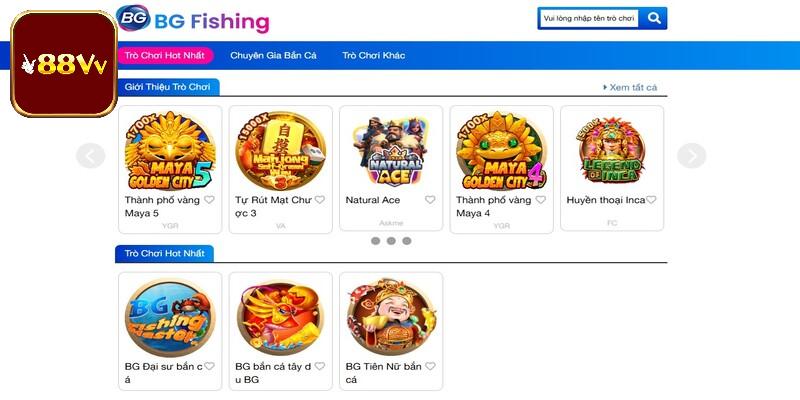Launch the Mahjong Self-Drawn Win 3 icon
This screenshot has height=400, width=800.
281,151
